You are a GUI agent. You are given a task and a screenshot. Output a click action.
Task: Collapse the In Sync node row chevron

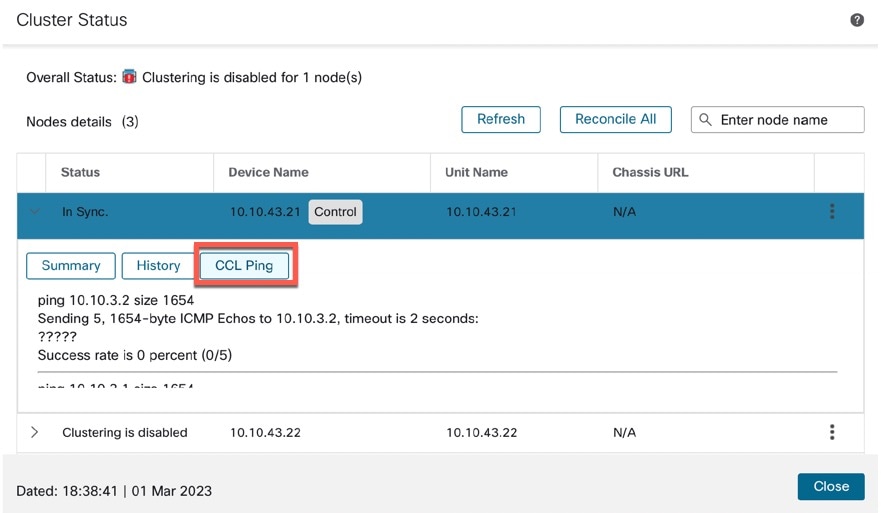pos(35,212)
